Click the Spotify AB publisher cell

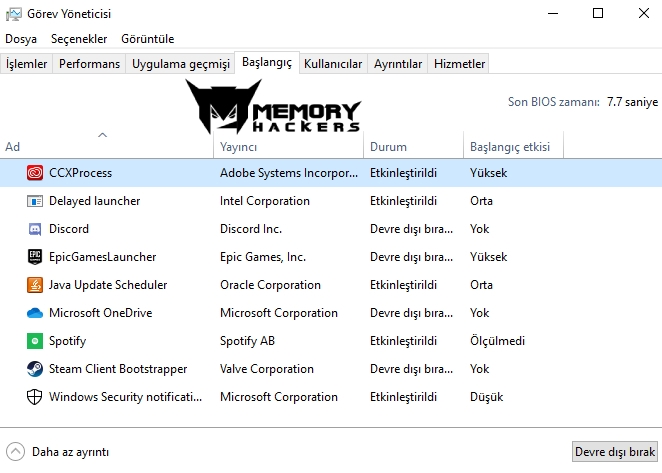(x=247, y=341)
